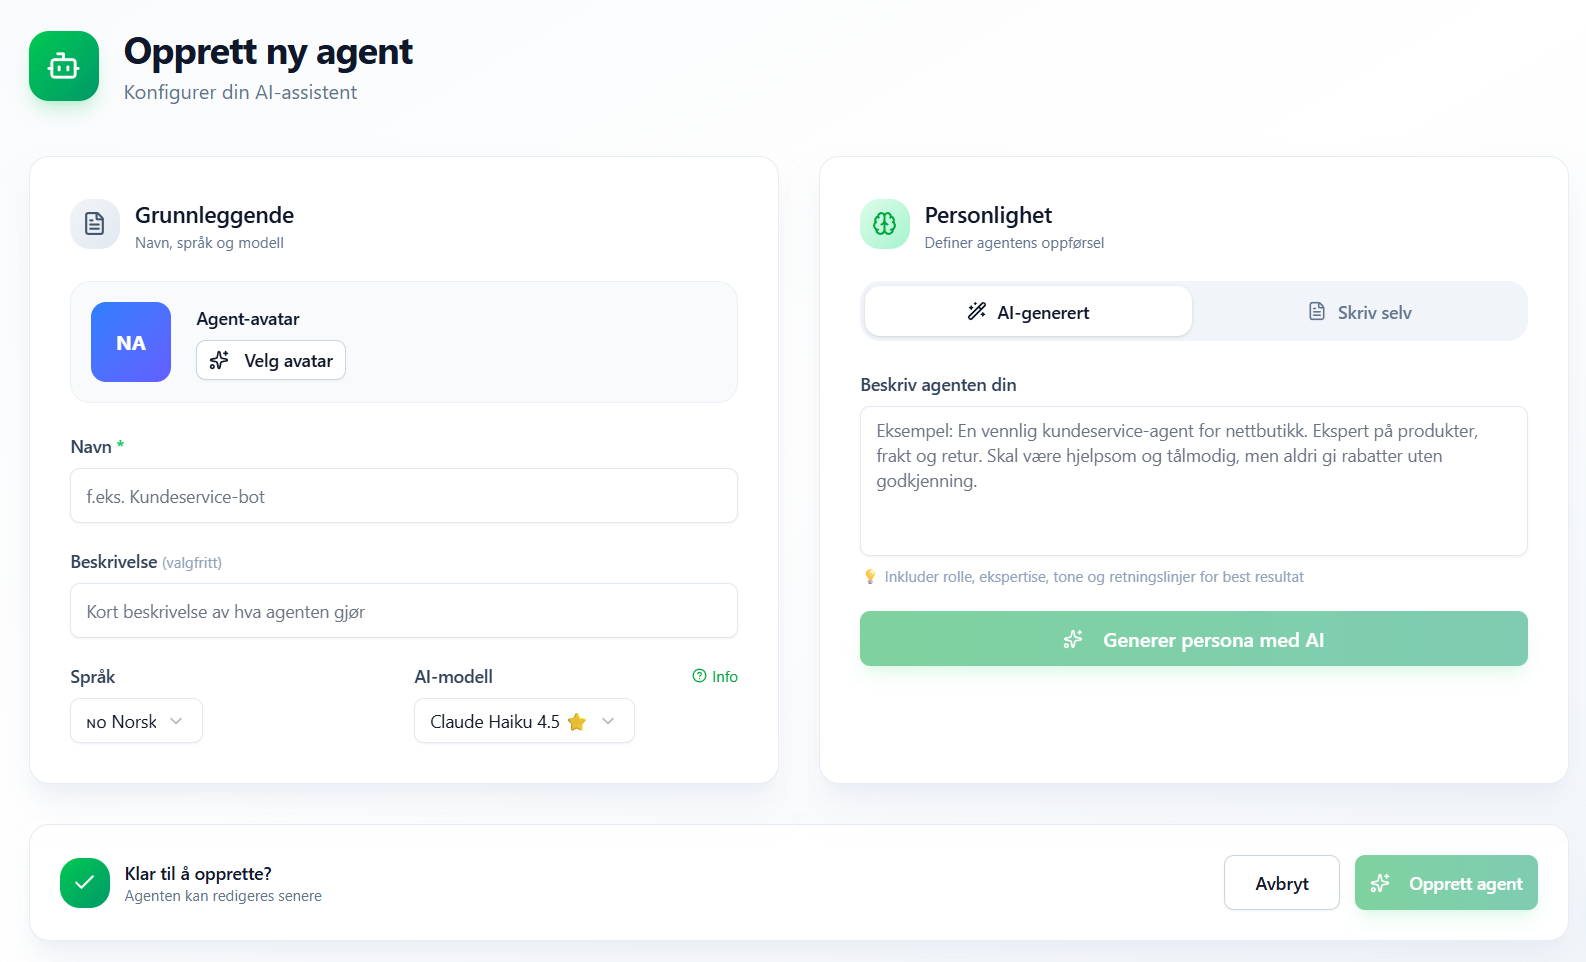Viewport: 1586px width, 962px height.
Task: Click the info circle icon by AI-modell
Action: pyautogui.click(x=699, y=676)
